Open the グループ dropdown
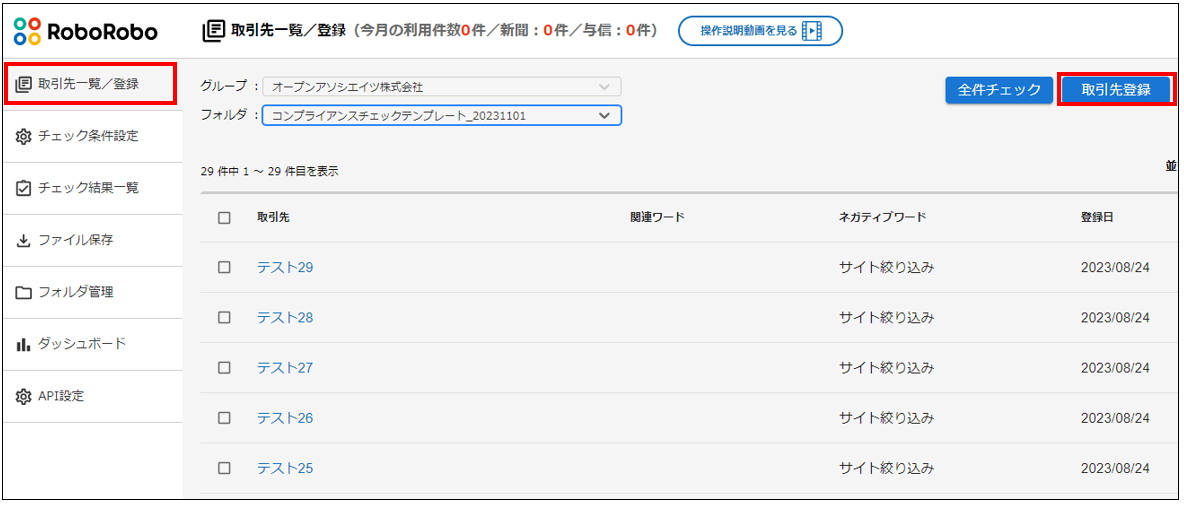The image size is (1184, 505). (440, 87)
